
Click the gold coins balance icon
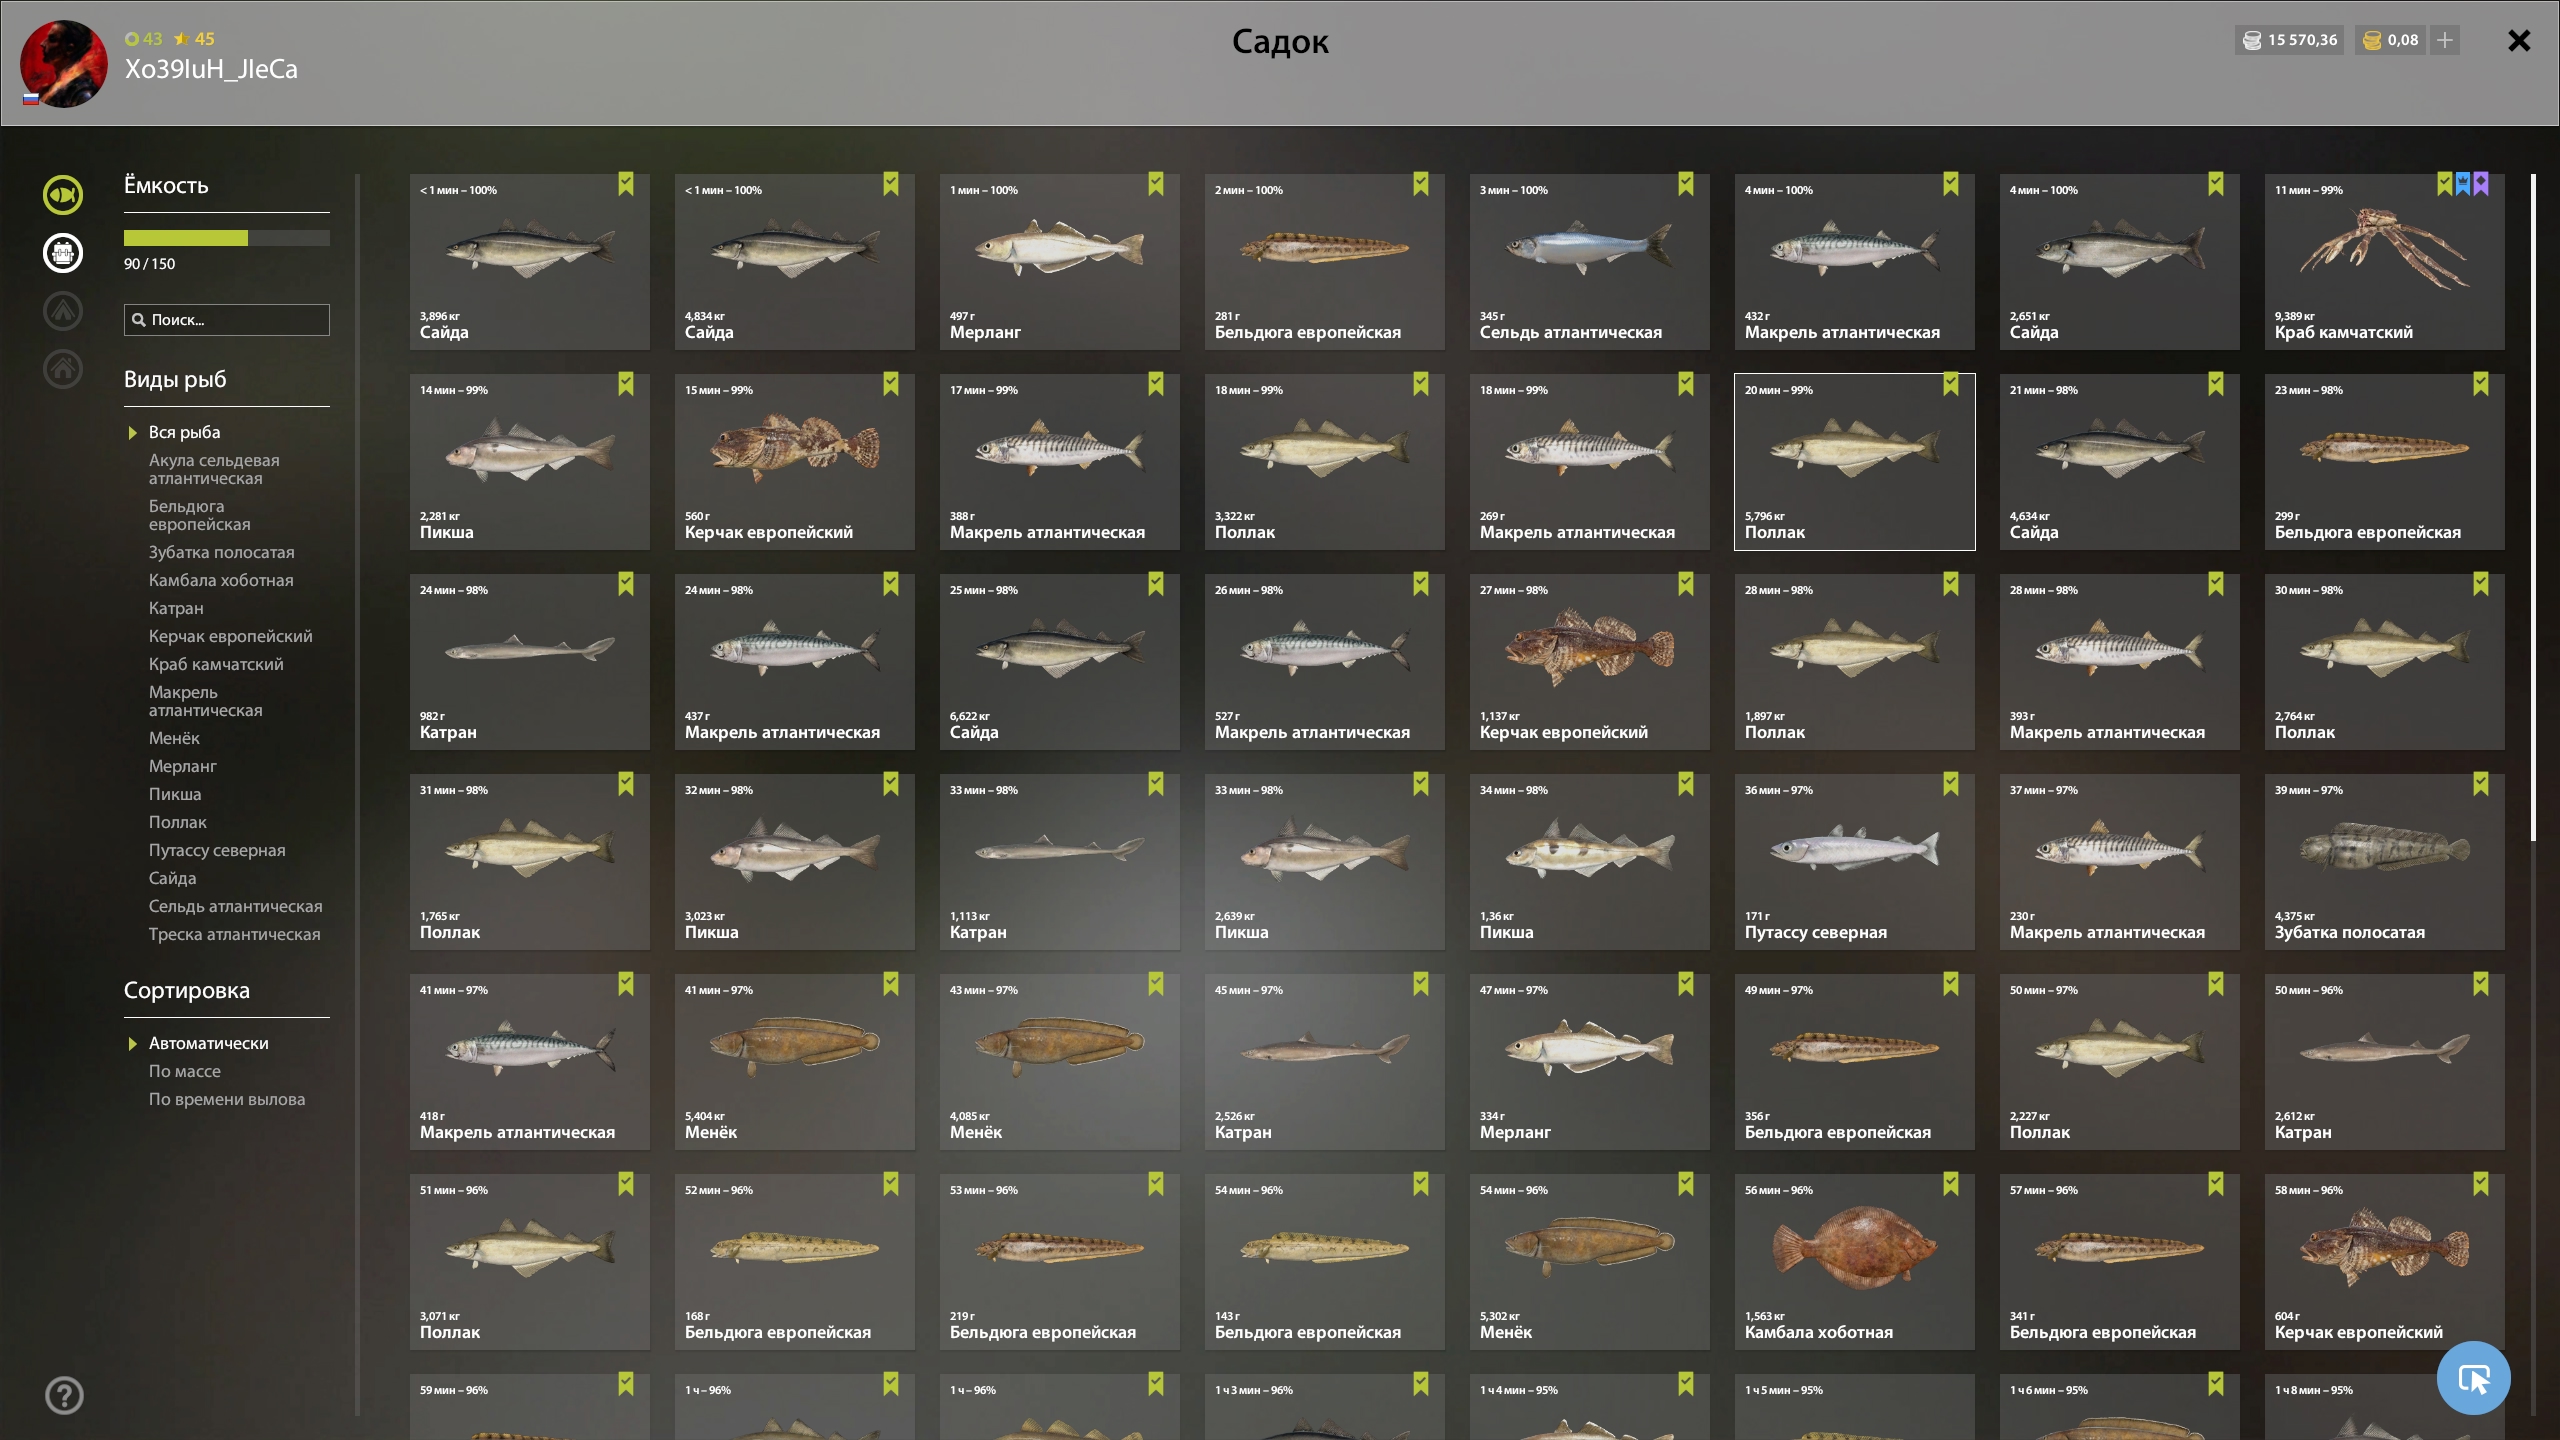2372,40
